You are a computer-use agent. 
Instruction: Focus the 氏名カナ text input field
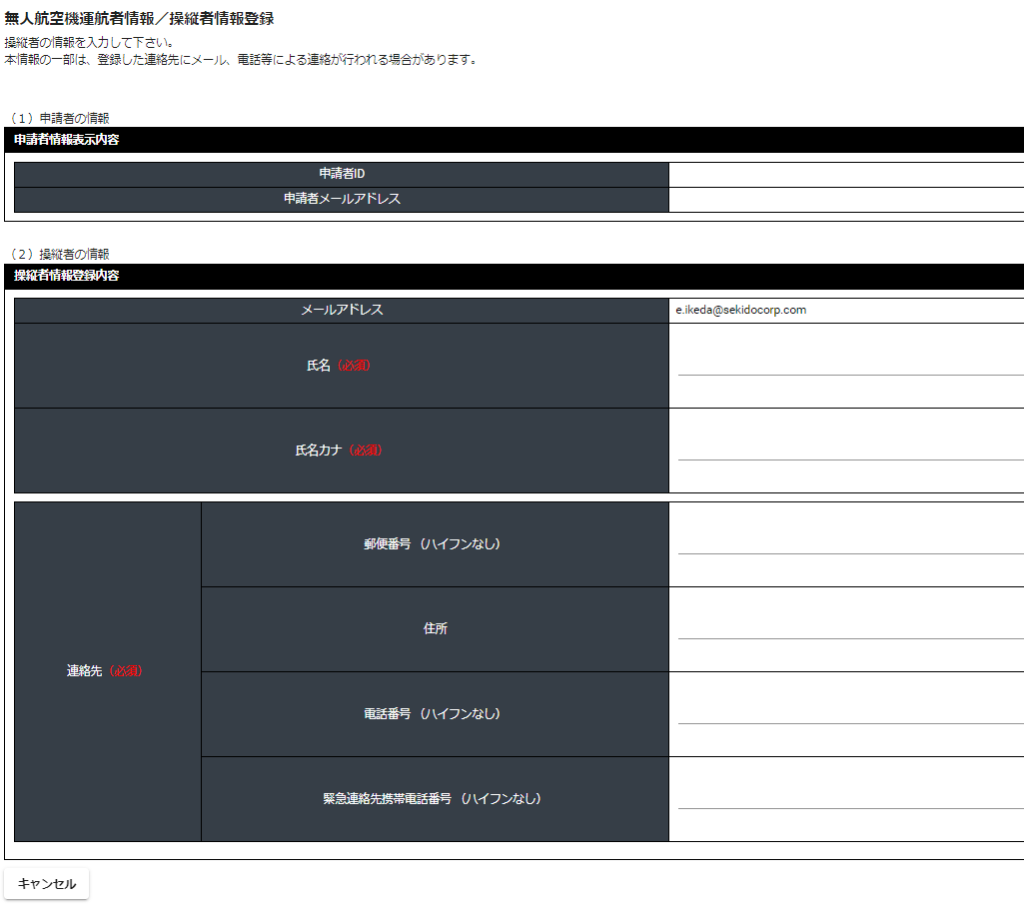click(850, 449)
